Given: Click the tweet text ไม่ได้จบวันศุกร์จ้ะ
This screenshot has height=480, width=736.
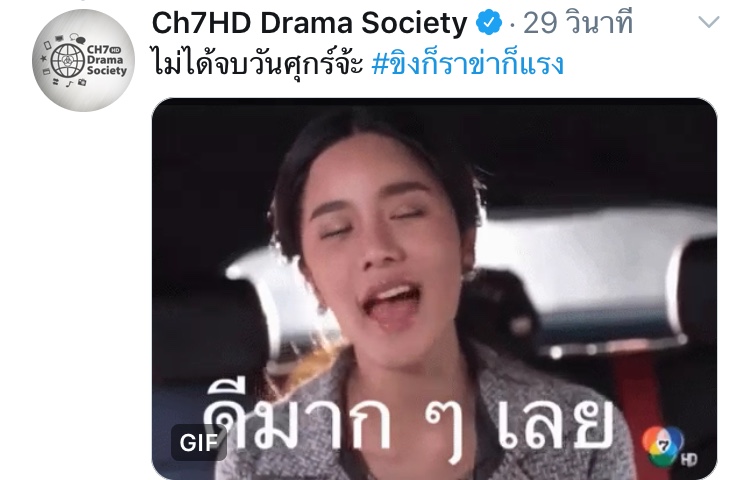Looking at the screenshot, I should click(x=258, y=64).
